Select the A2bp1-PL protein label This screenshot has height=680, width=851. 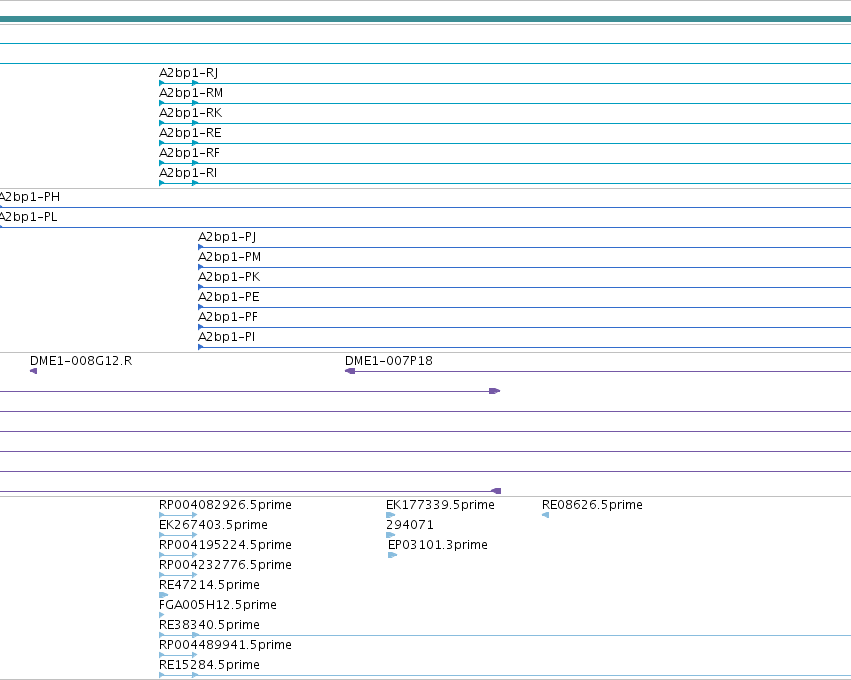(28, 217)
